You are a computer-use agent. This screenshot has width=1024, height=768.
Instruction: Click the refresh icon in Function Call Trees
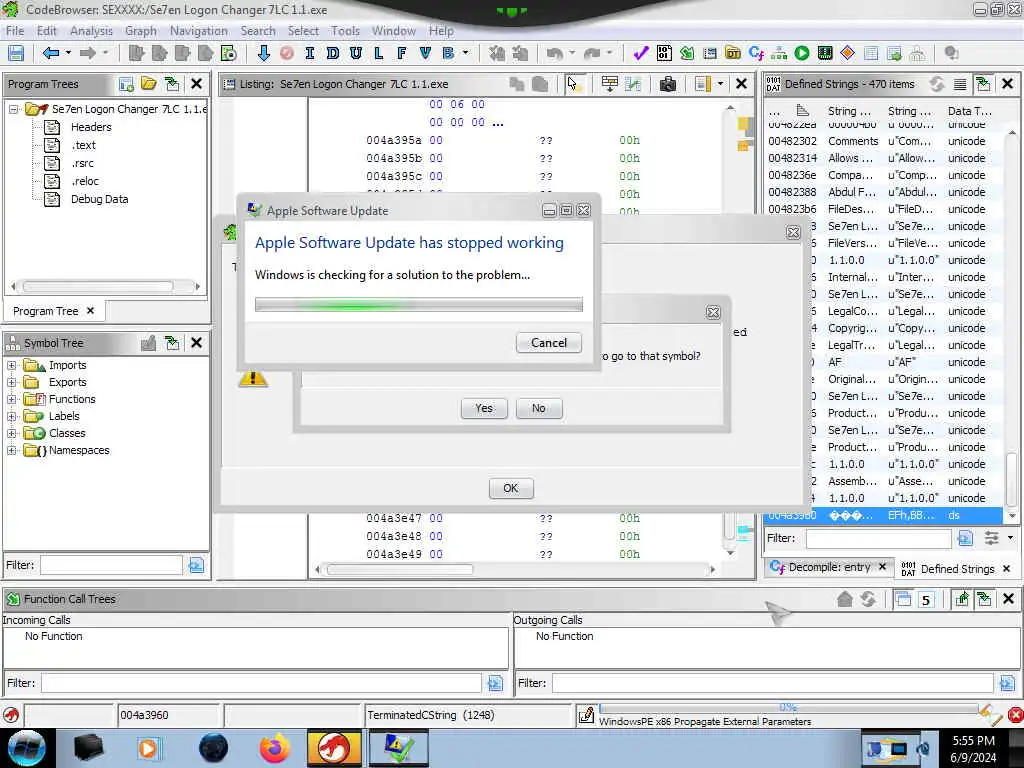[868, 599]
